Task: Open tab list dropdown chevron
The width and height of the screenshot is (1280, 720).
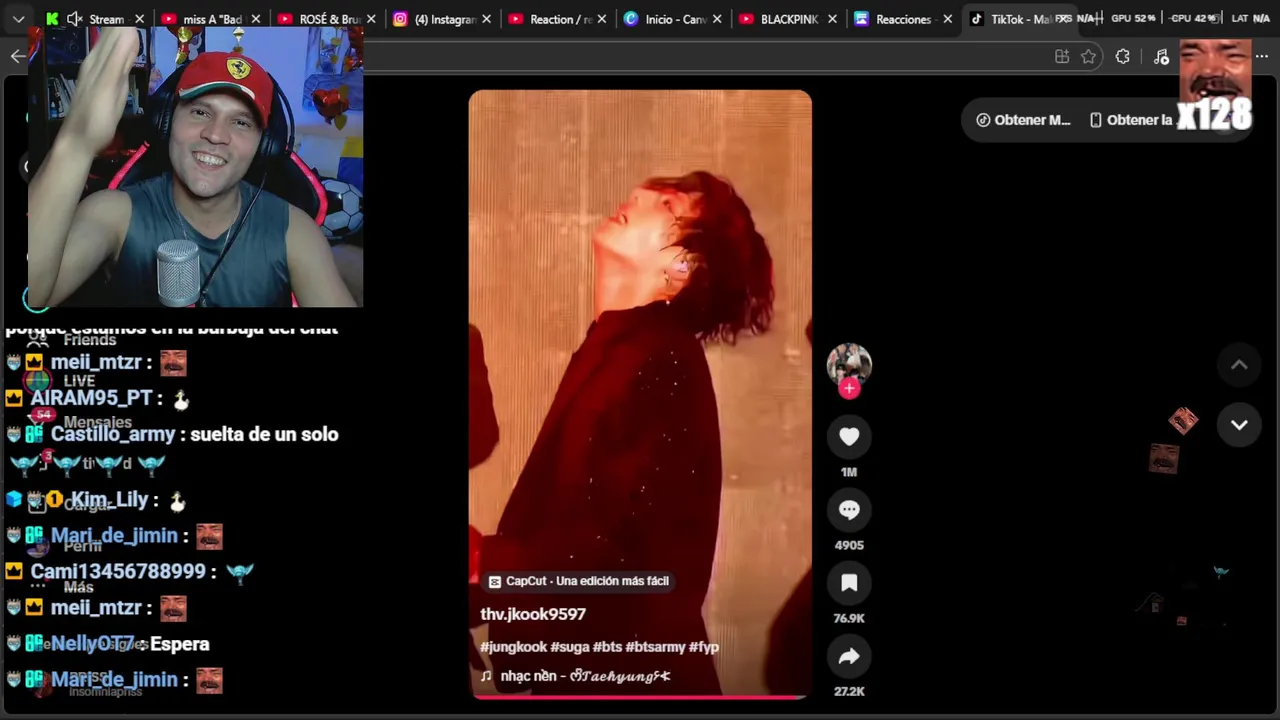Action: point(18,19)
